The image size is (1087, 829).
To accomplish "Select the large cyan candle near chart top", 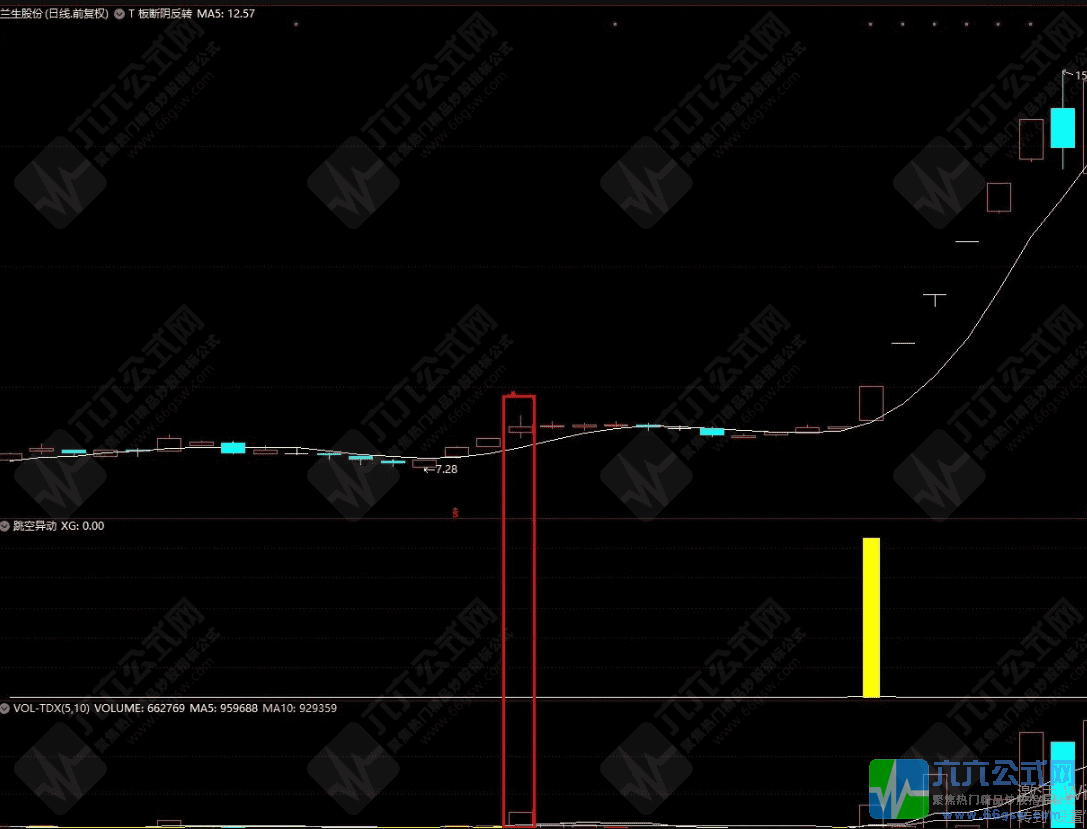I will [1062, 127].
